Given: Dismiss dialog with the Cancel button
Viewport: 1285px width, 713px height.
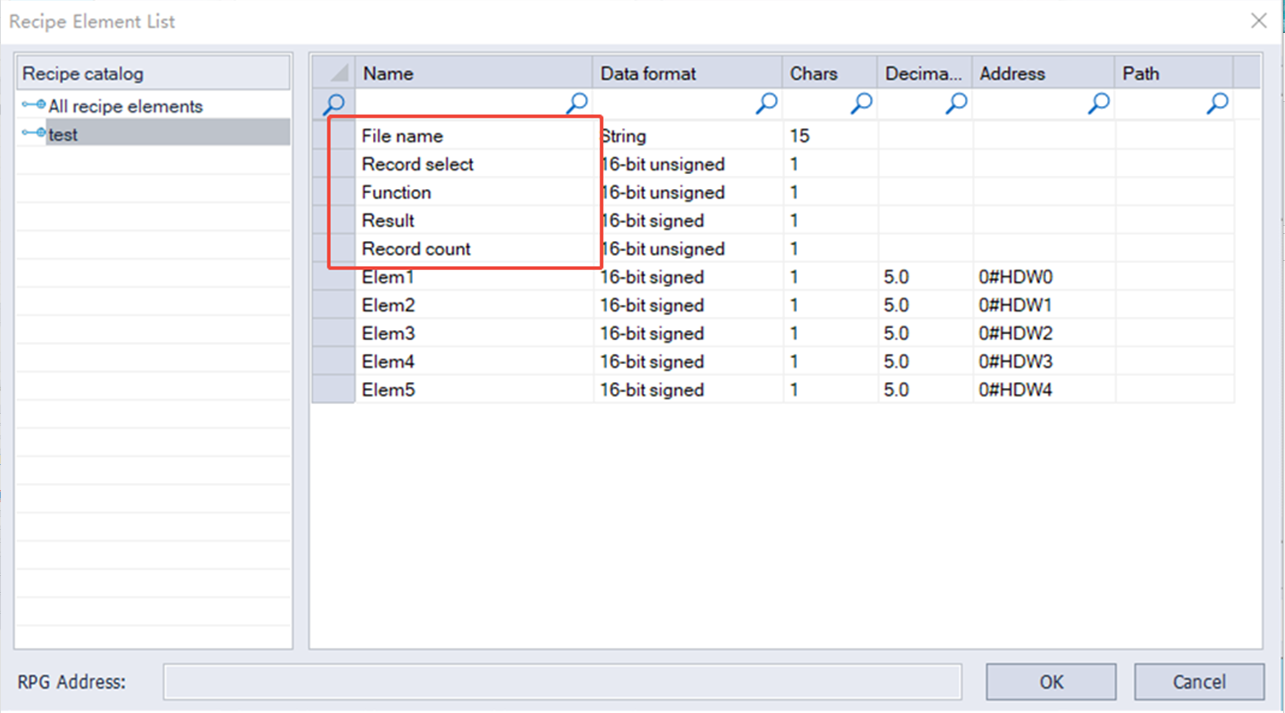Looking at the screenshot, I should coord(1199,682).
